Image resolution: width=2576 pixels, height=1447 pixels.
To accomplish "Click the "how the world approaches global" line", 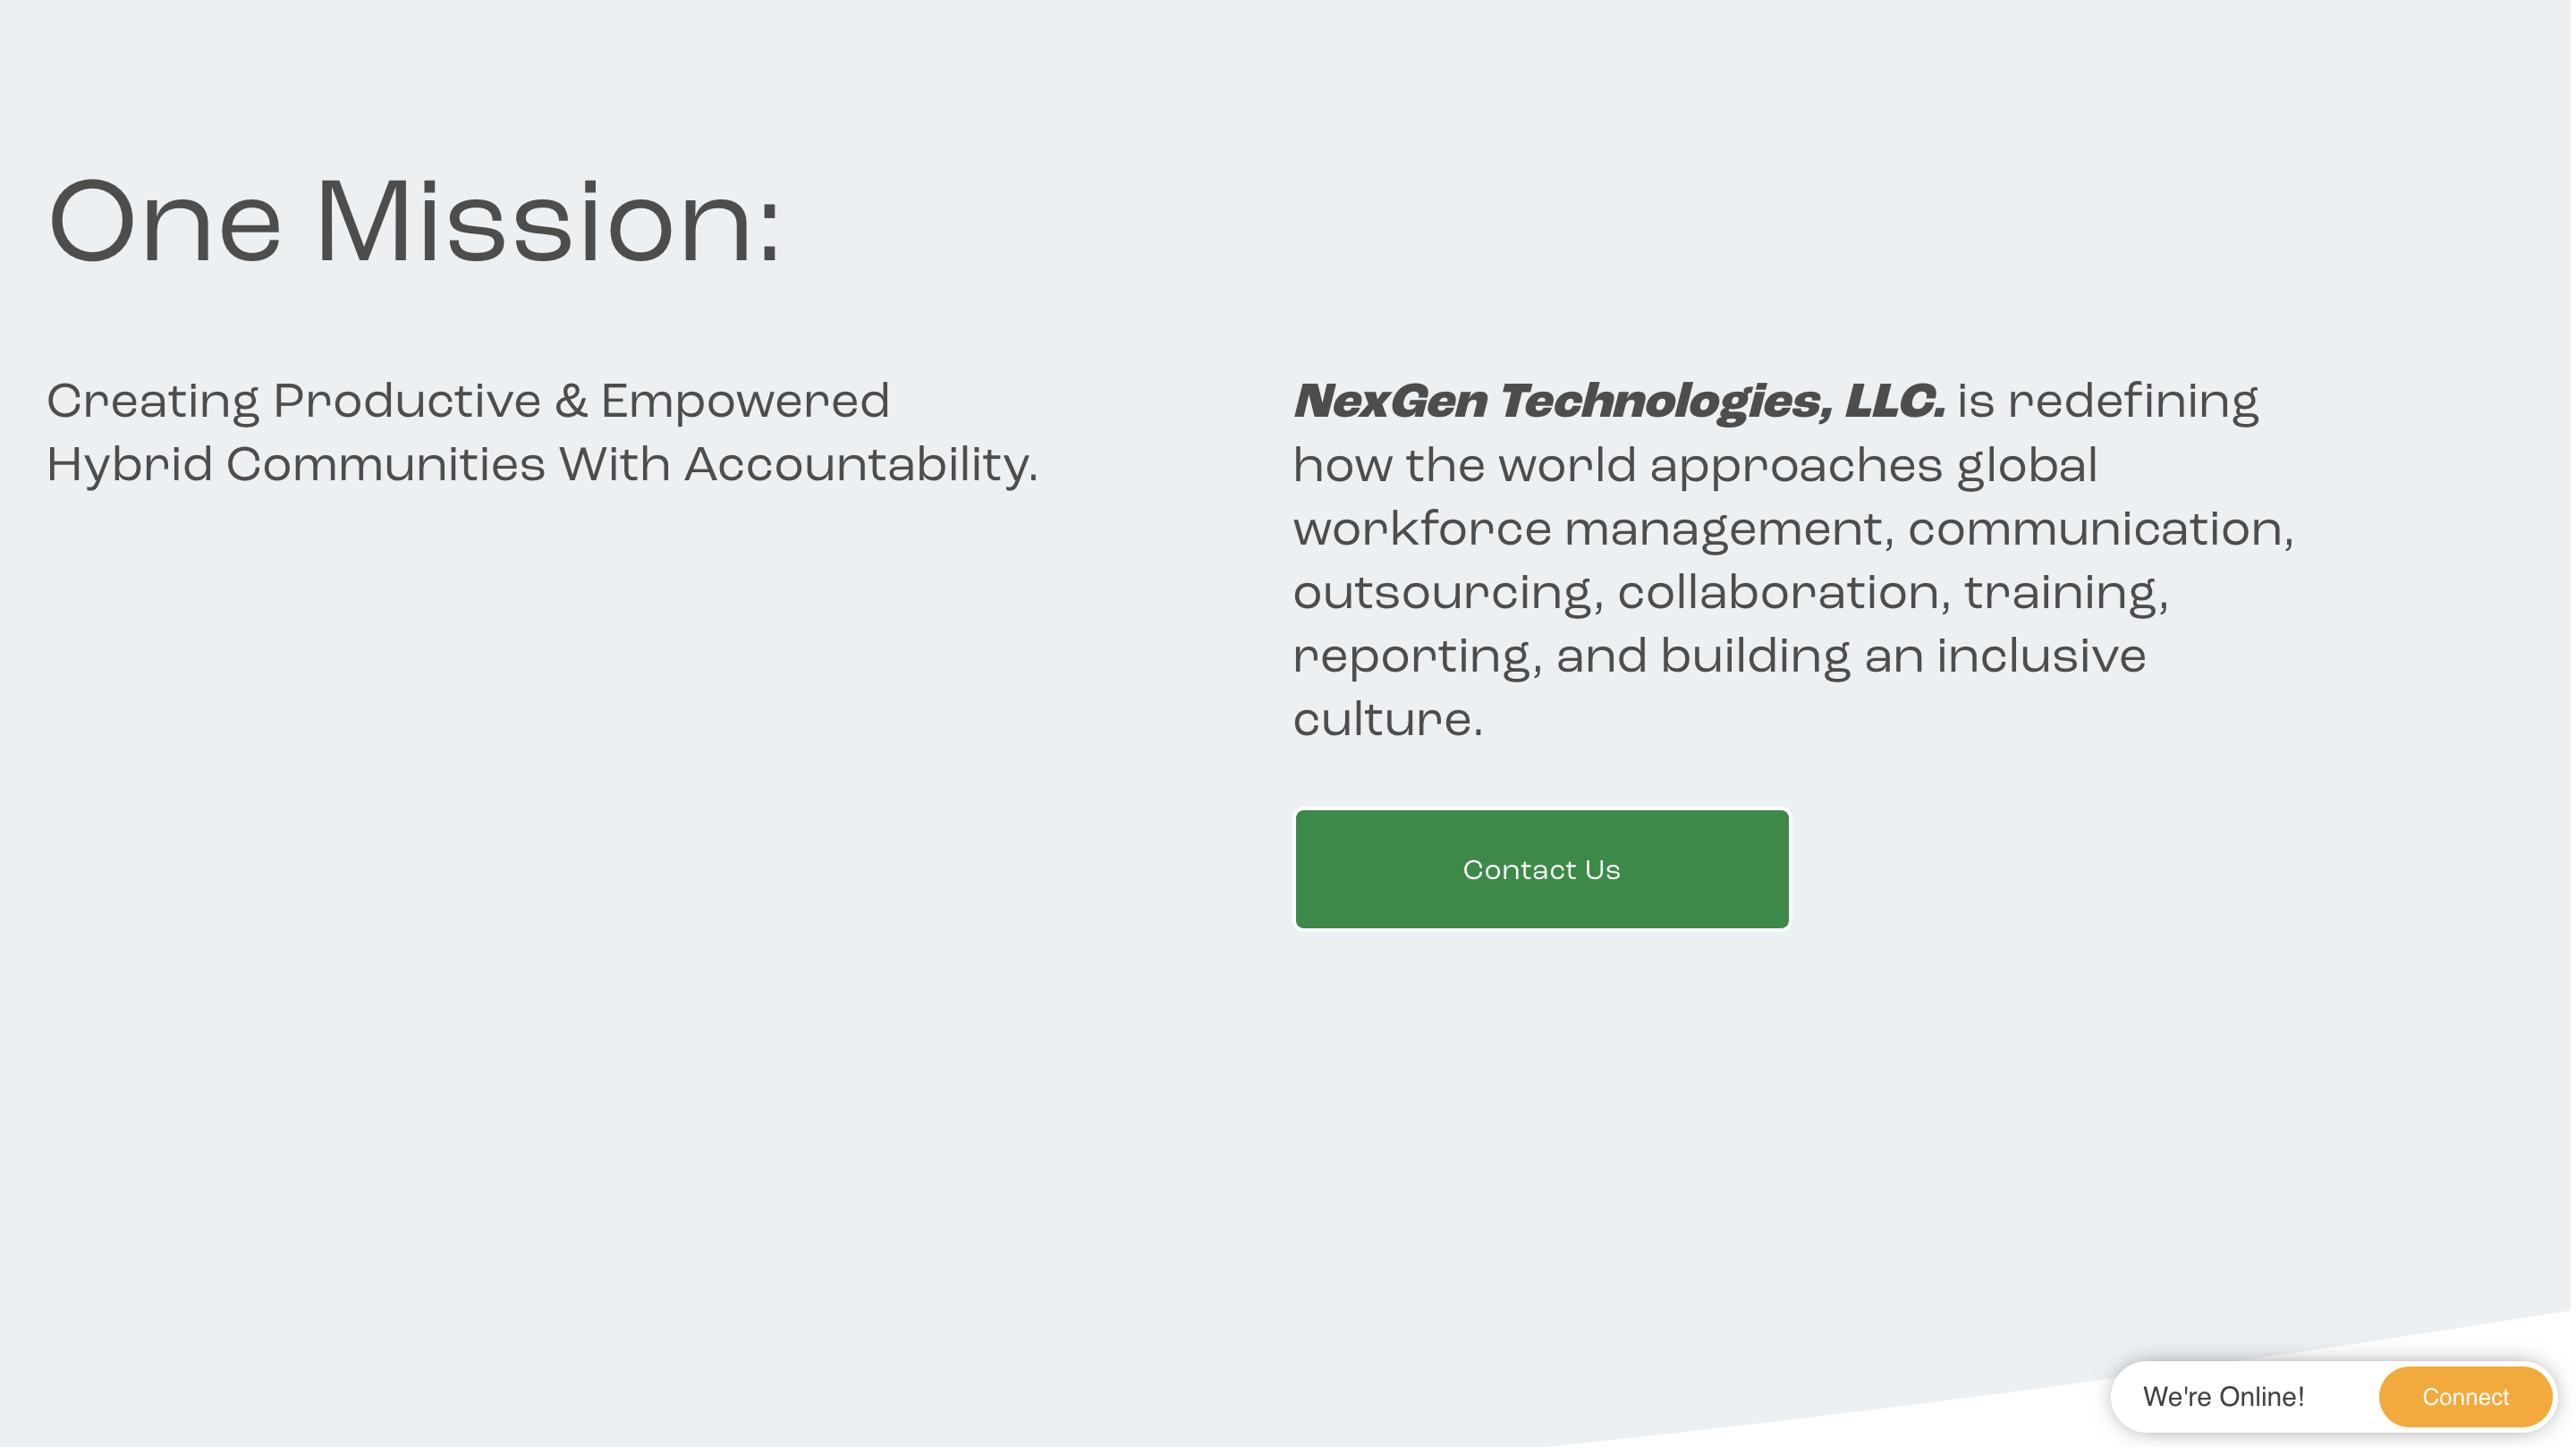I will click(x=1695, y=466).
